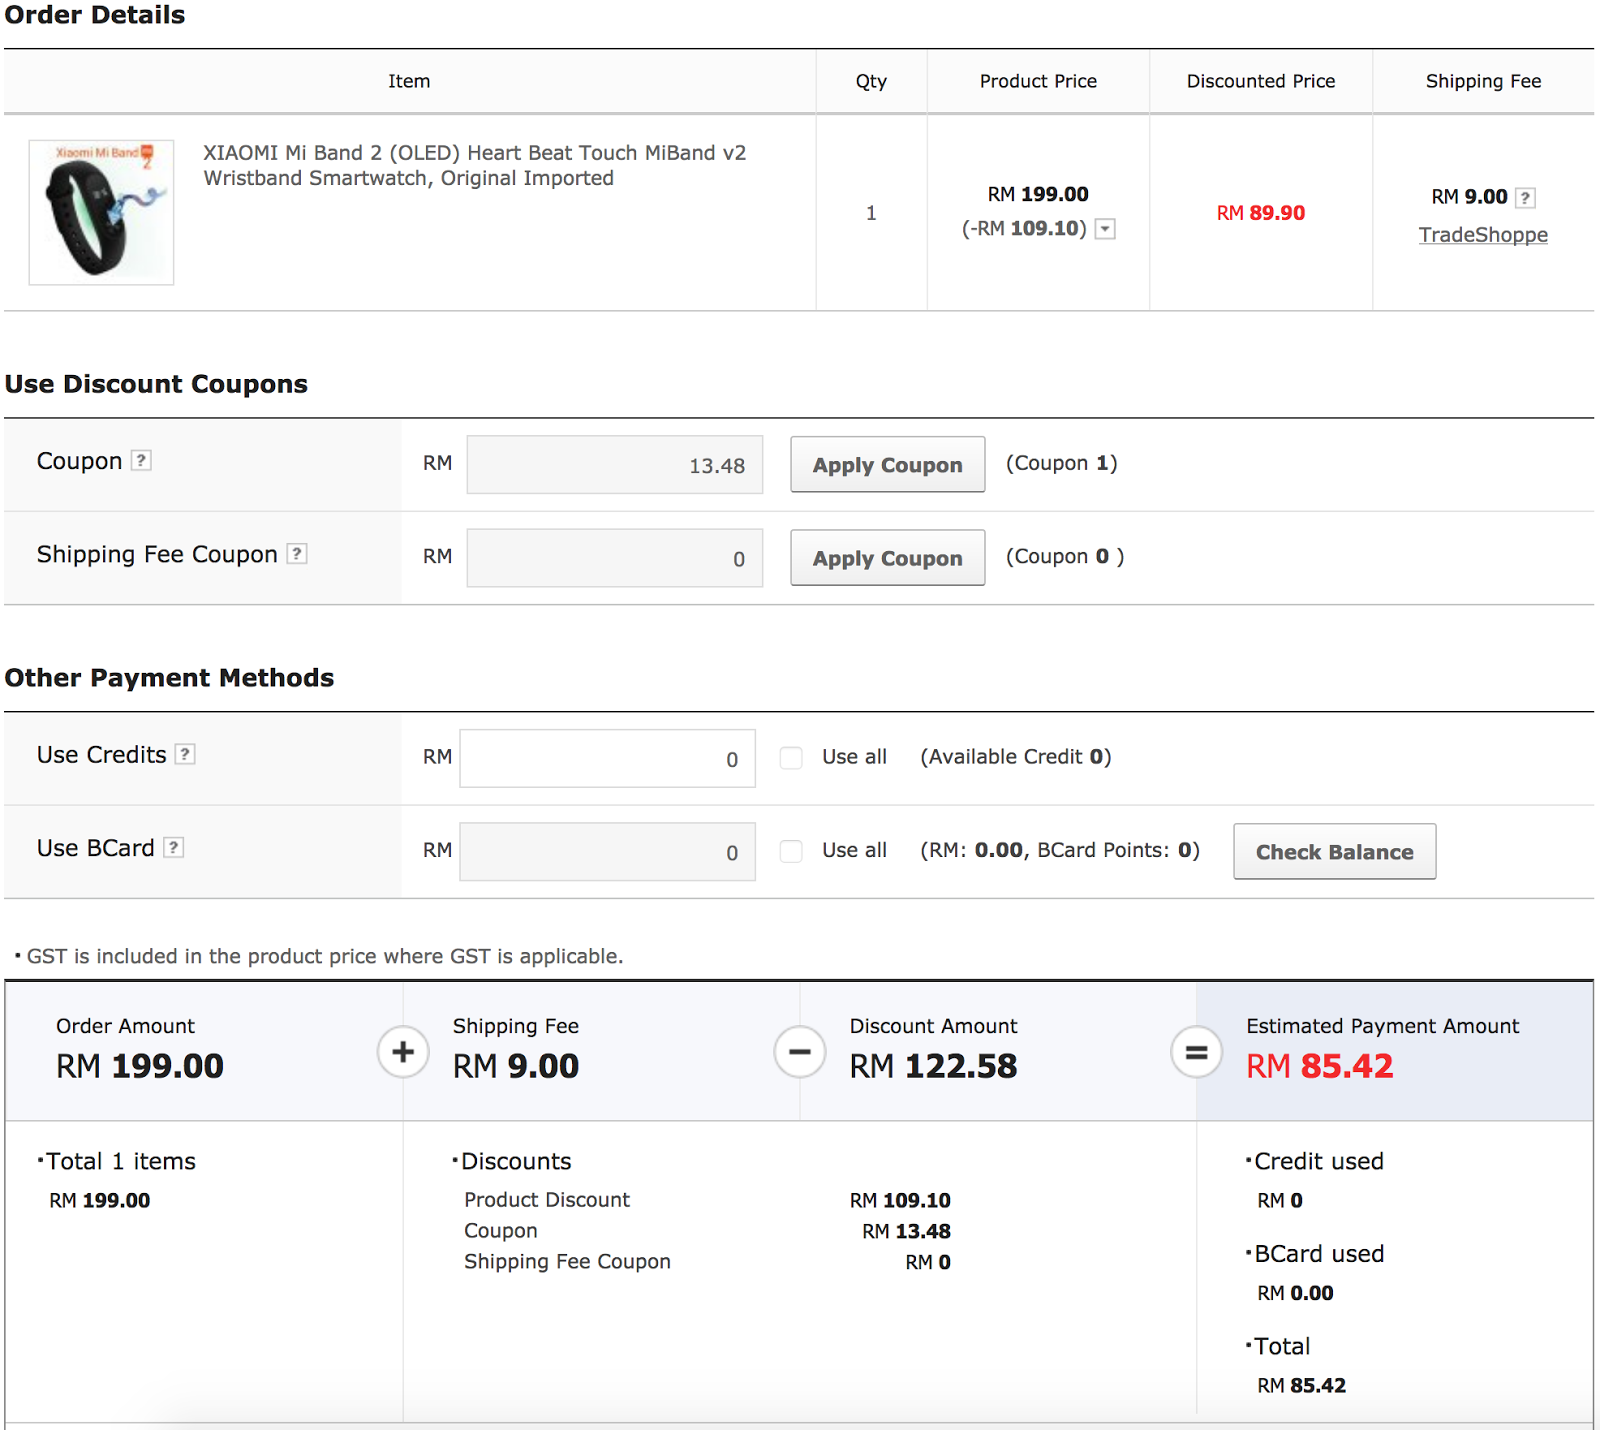Click the Total 1 items RM 199.00 value

click(x=100, y=1200)
